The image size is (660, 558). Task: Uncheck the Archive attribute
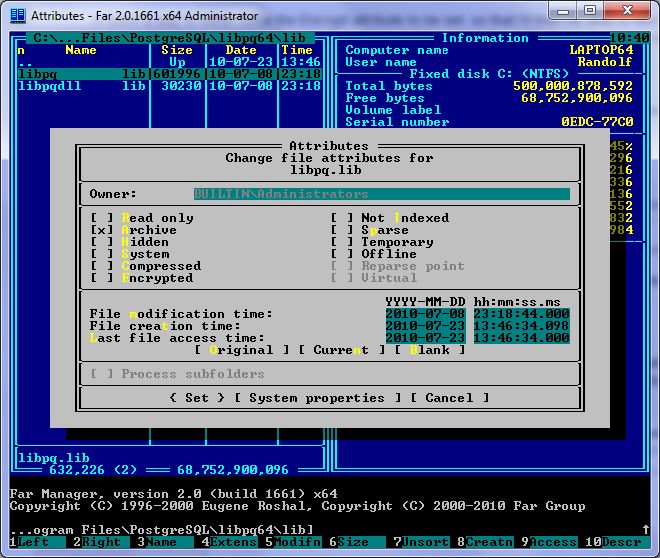click(102, 230)
